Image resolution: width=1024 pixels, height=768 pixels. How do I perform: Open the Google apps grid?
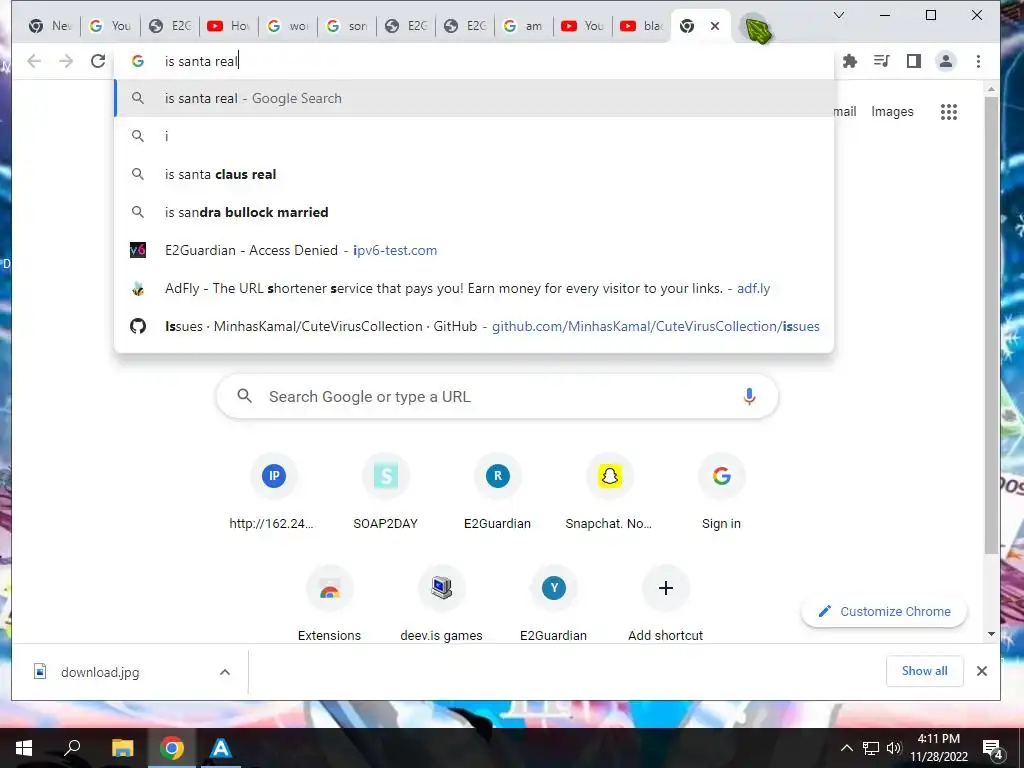949,112
